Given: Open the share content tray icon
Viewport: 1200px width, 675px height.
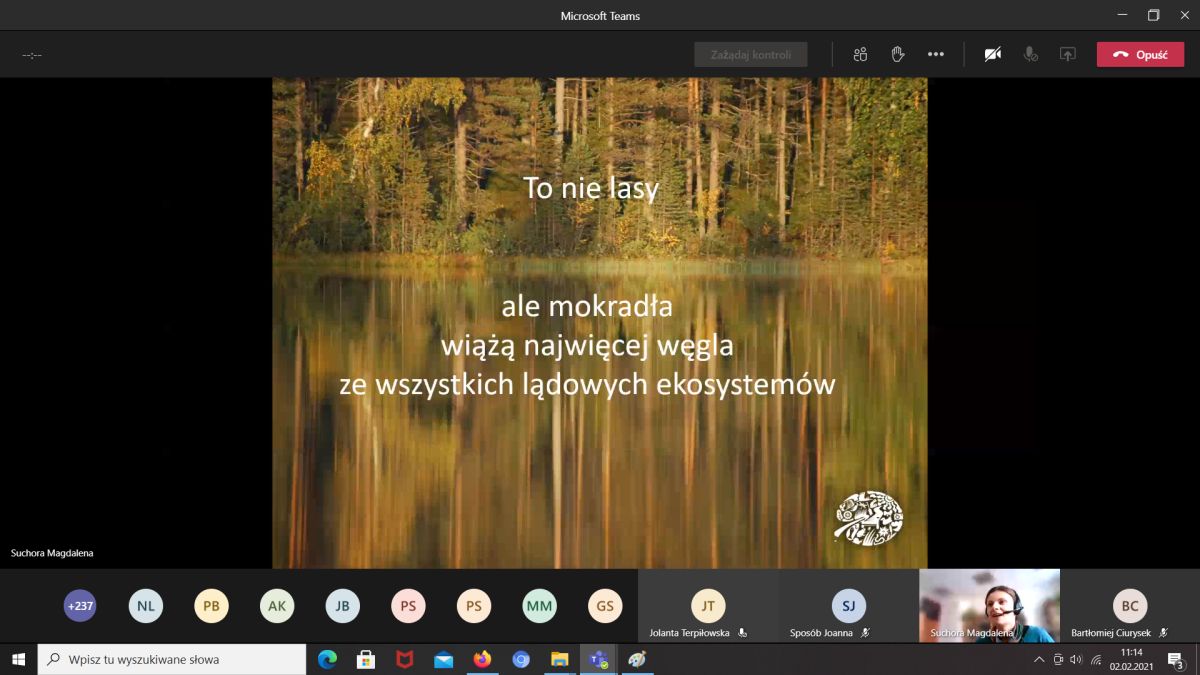Looking at the screenshot, I should click(1068, 55).
